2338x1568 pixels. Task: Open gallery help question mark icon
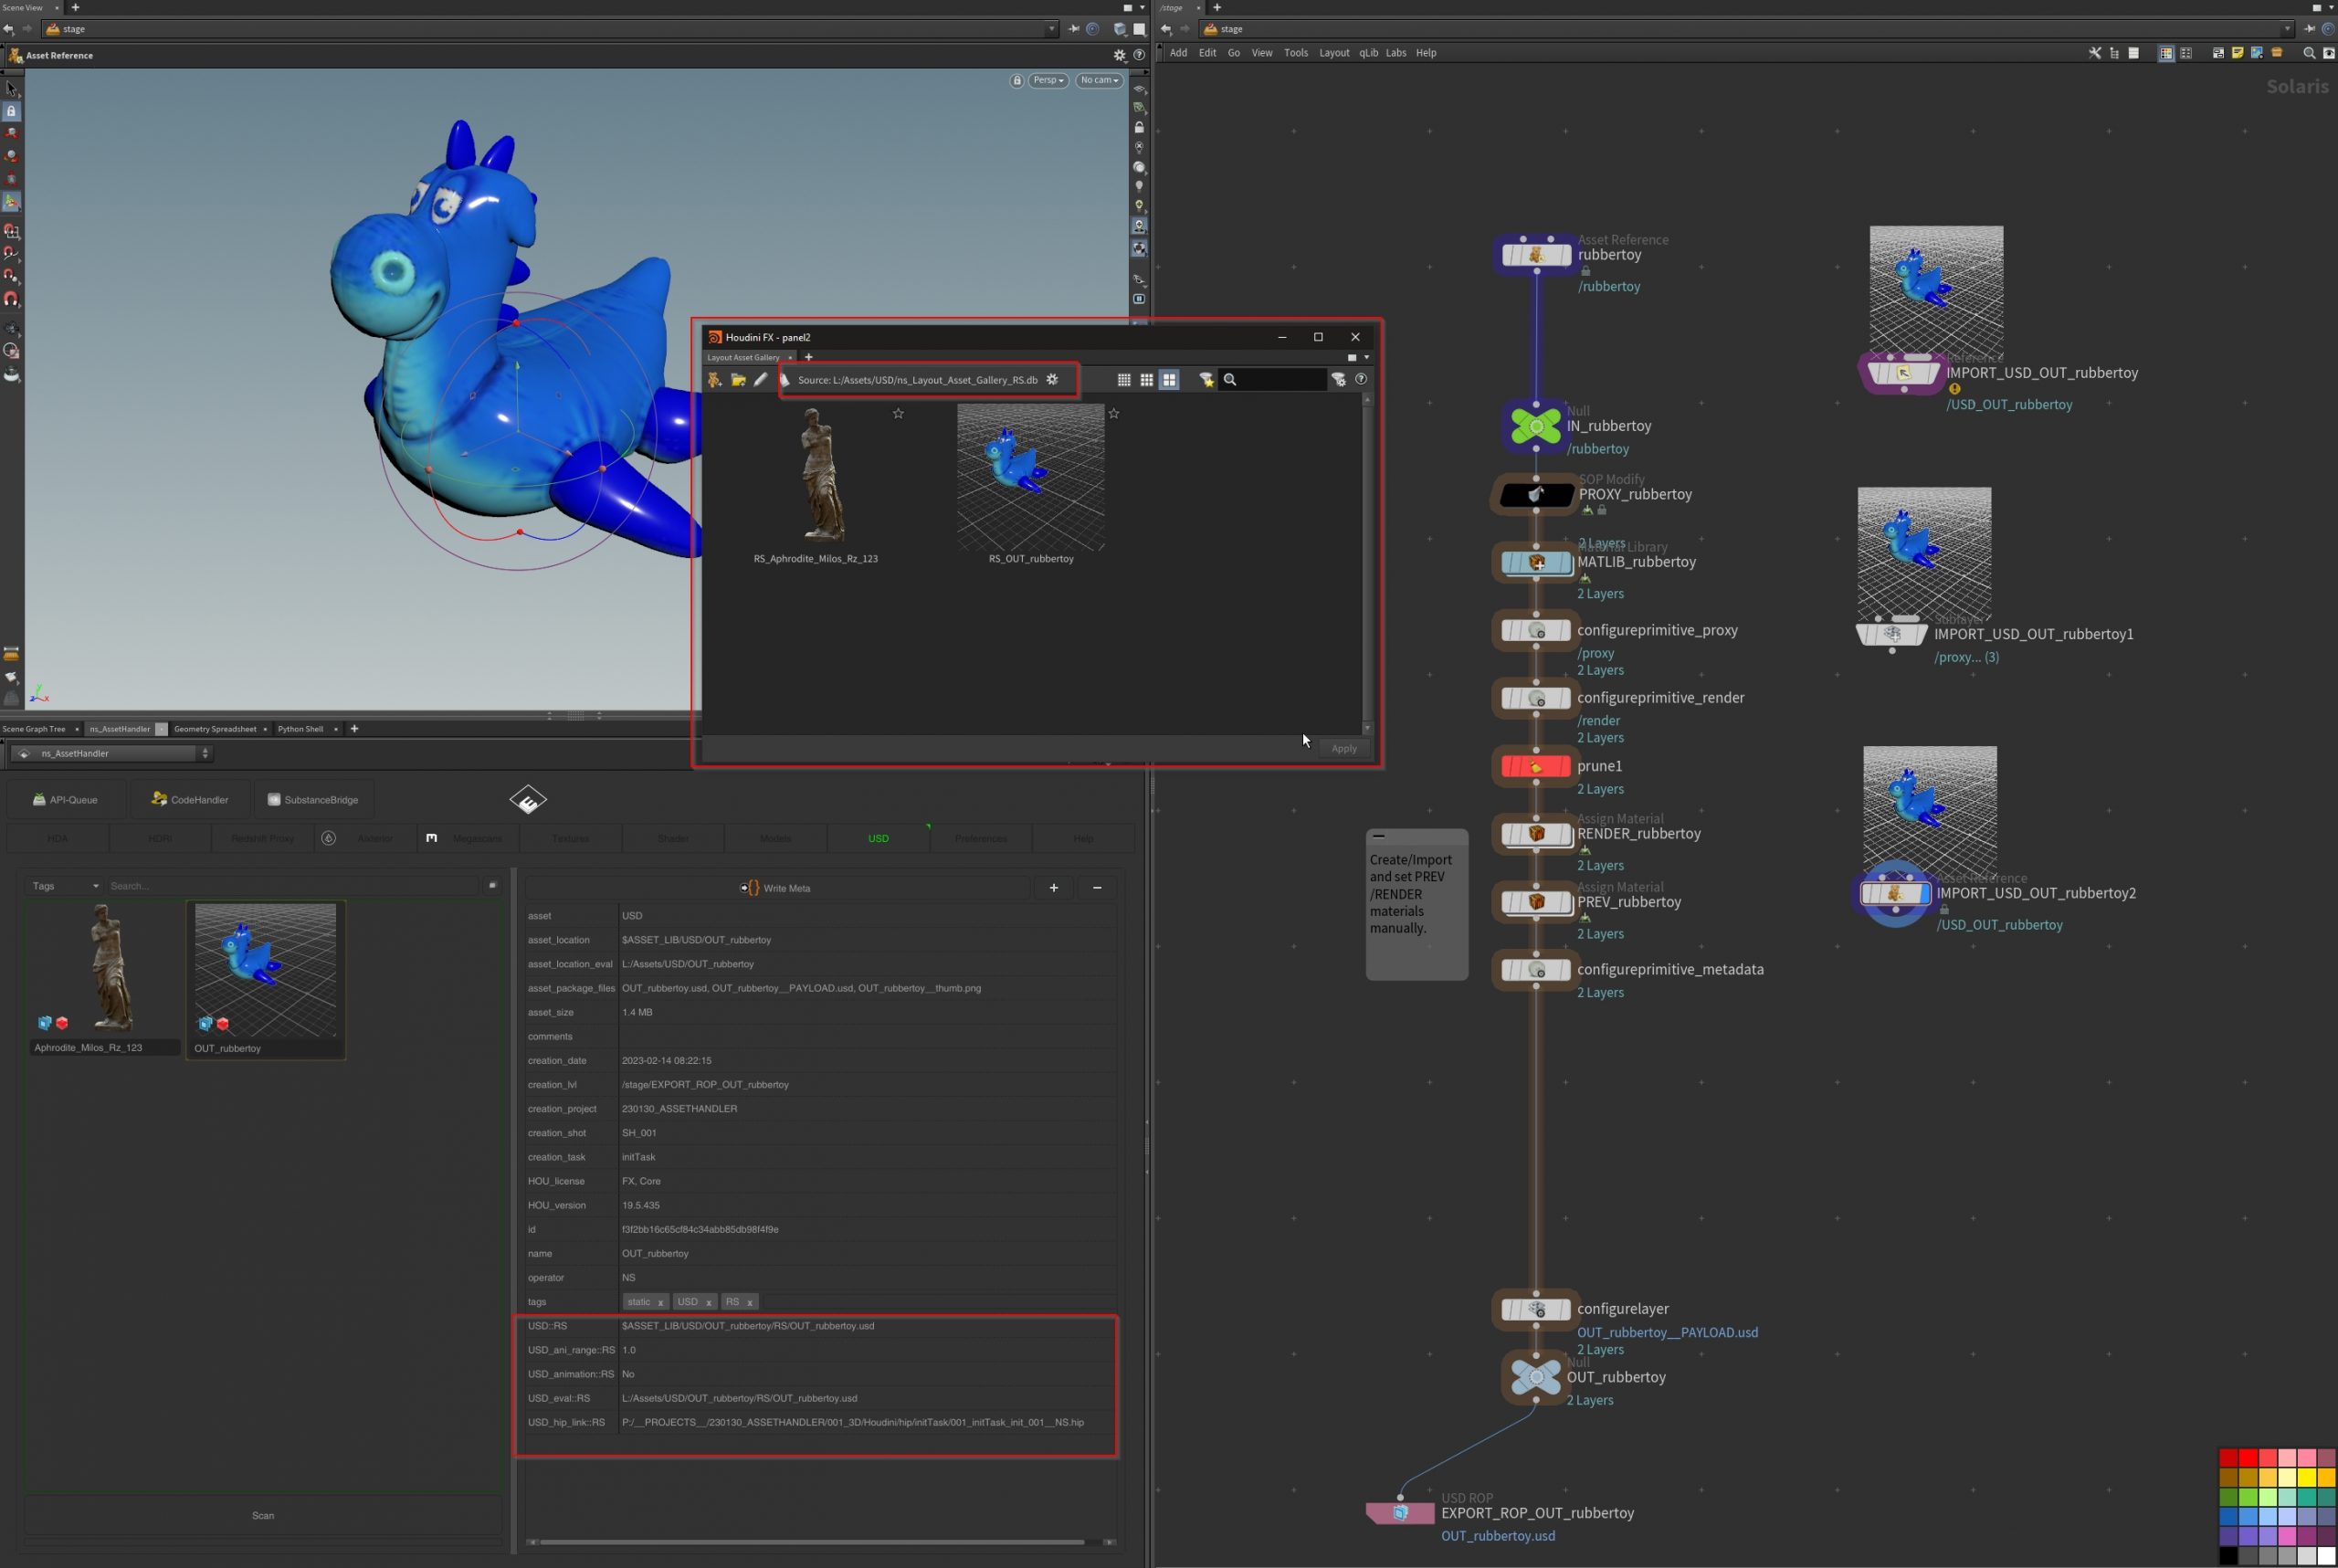[1361, 379]
